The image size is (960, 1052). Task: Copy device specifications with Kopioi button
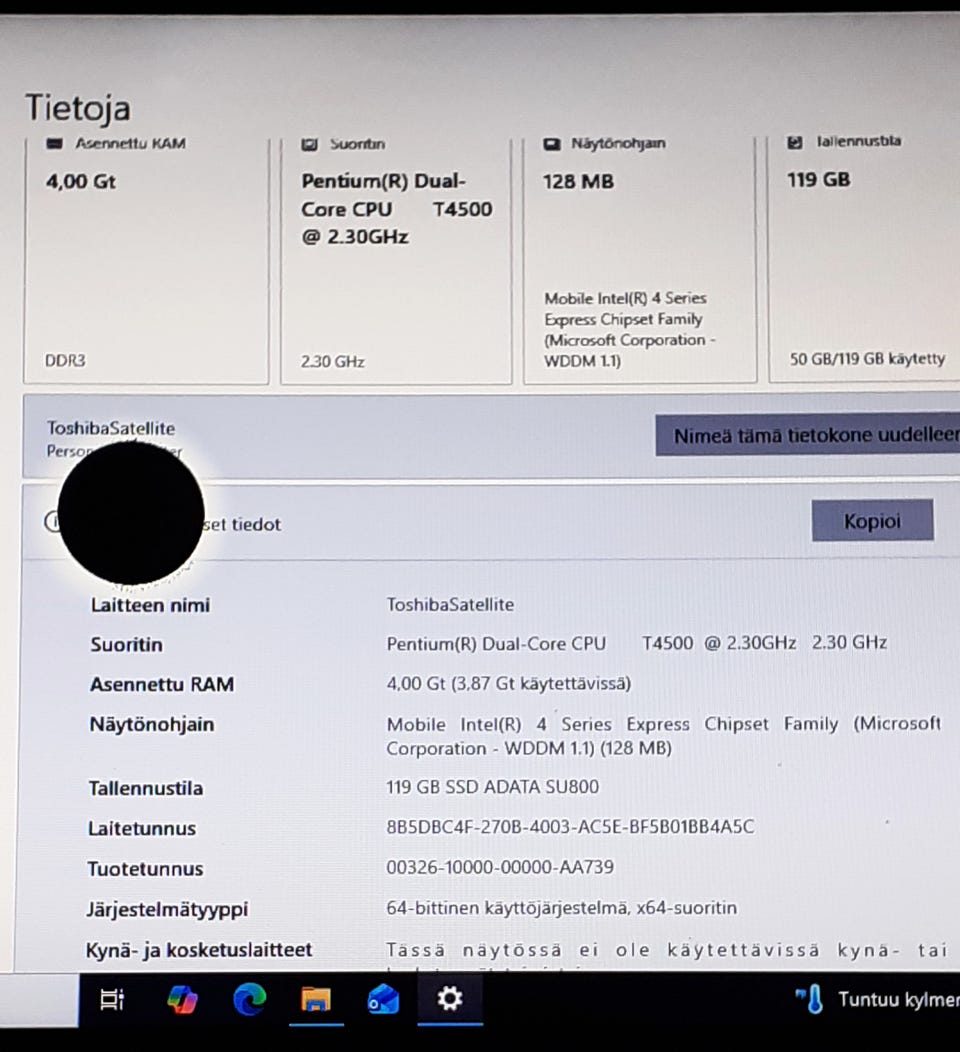(x=872, y=521)
